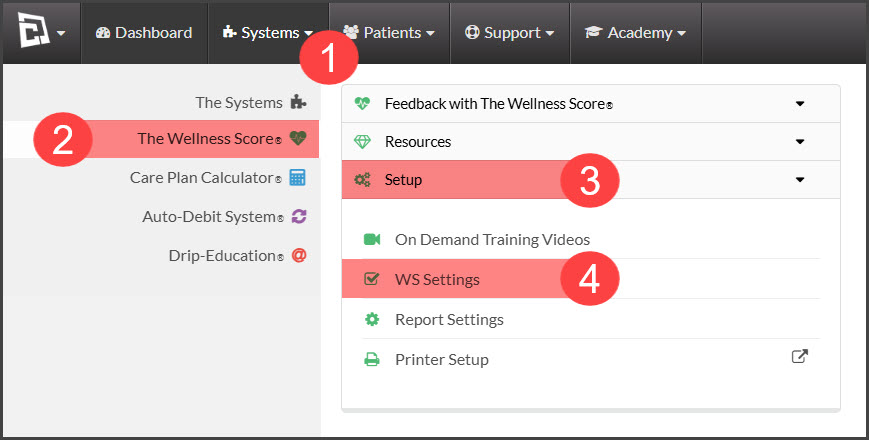Screen dimensions: 869x440
Task: Open the Support menu
Action: (x=509, y=33)
